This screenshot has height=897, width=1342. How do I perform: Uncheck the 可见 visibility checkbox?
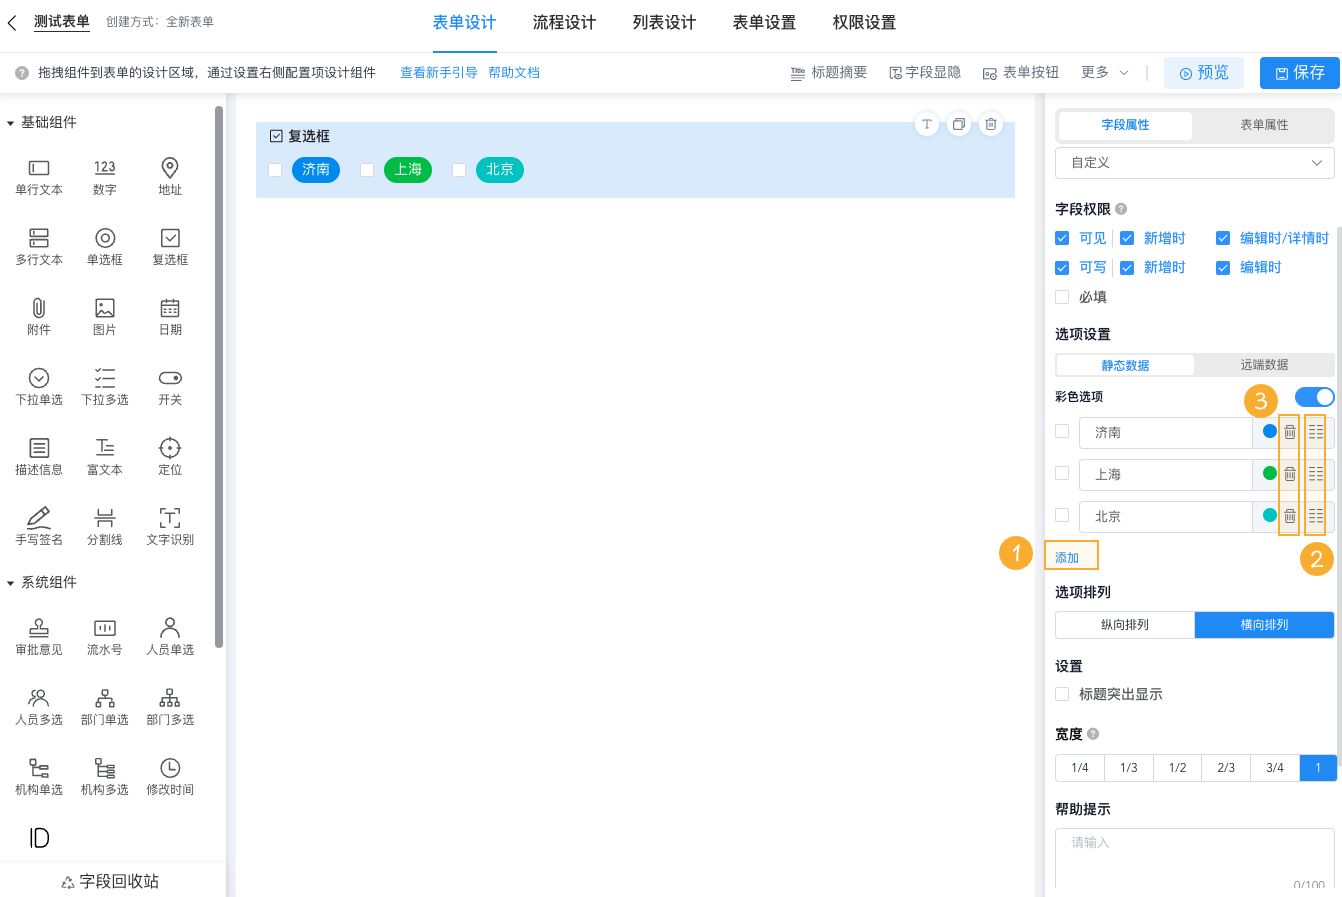coord(1062,238)
